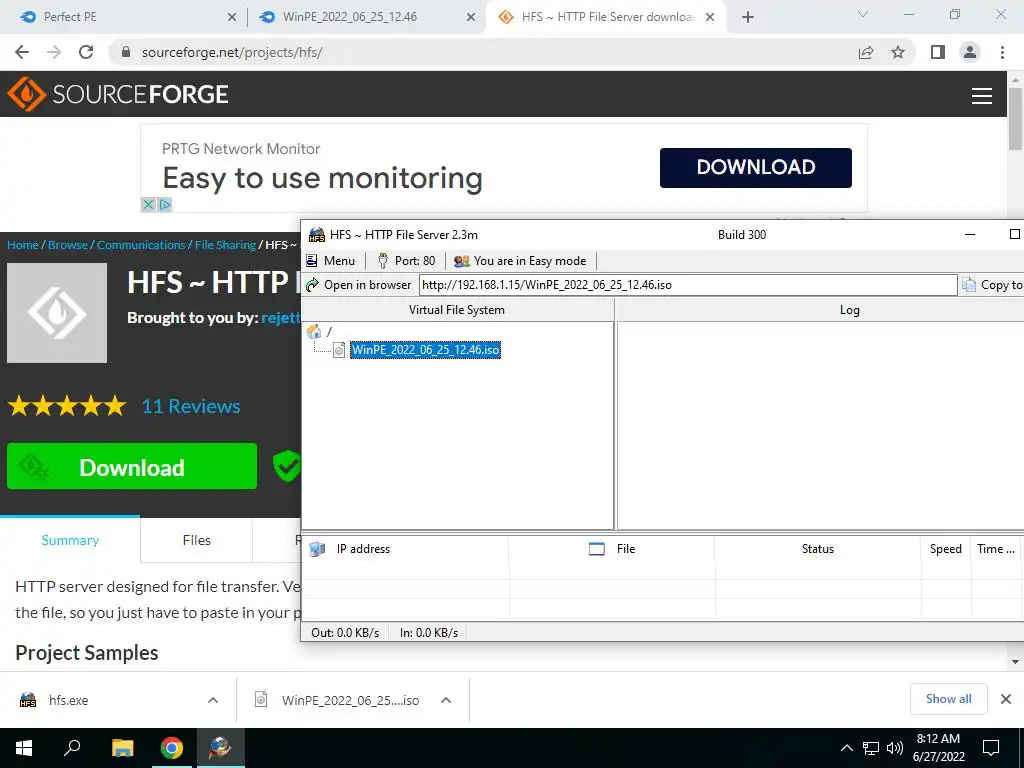
Task: Toggle the Chrome side panel
Action: click(x=938, y=52)
